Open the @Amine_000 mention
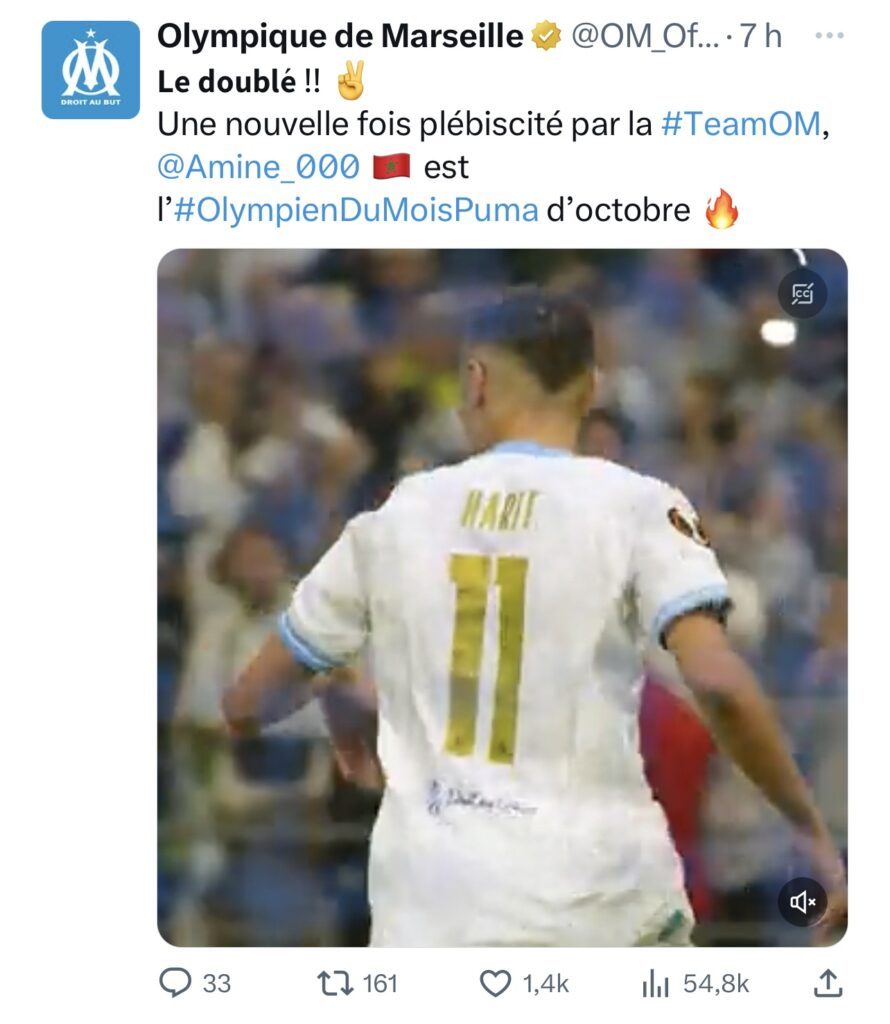890x1024 pixels. [x=259, y=167]
